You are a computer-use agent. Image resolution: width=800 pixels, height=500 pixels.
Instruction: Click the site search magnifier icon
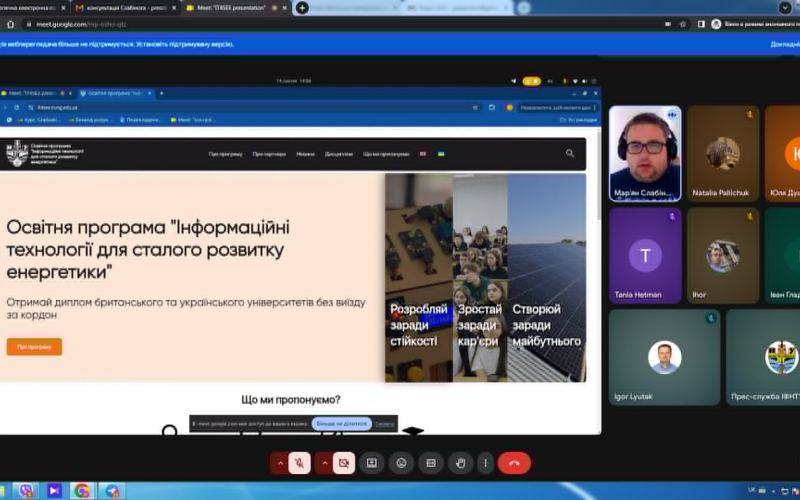pyautogui.click(x=570, y=153)
